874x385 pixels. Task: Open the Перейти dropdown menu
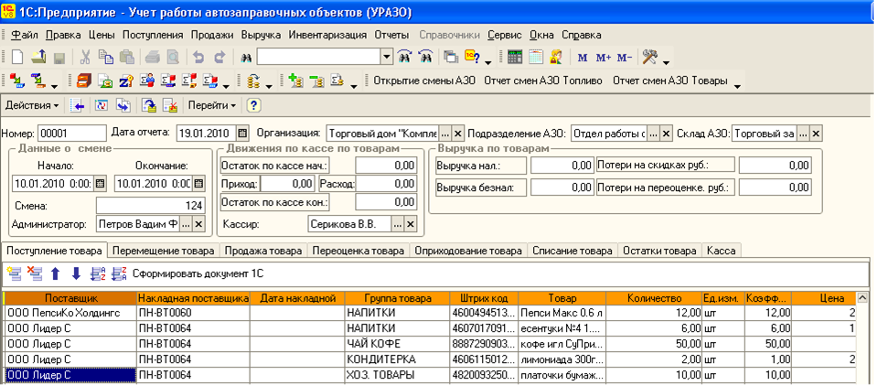point(211,105)
